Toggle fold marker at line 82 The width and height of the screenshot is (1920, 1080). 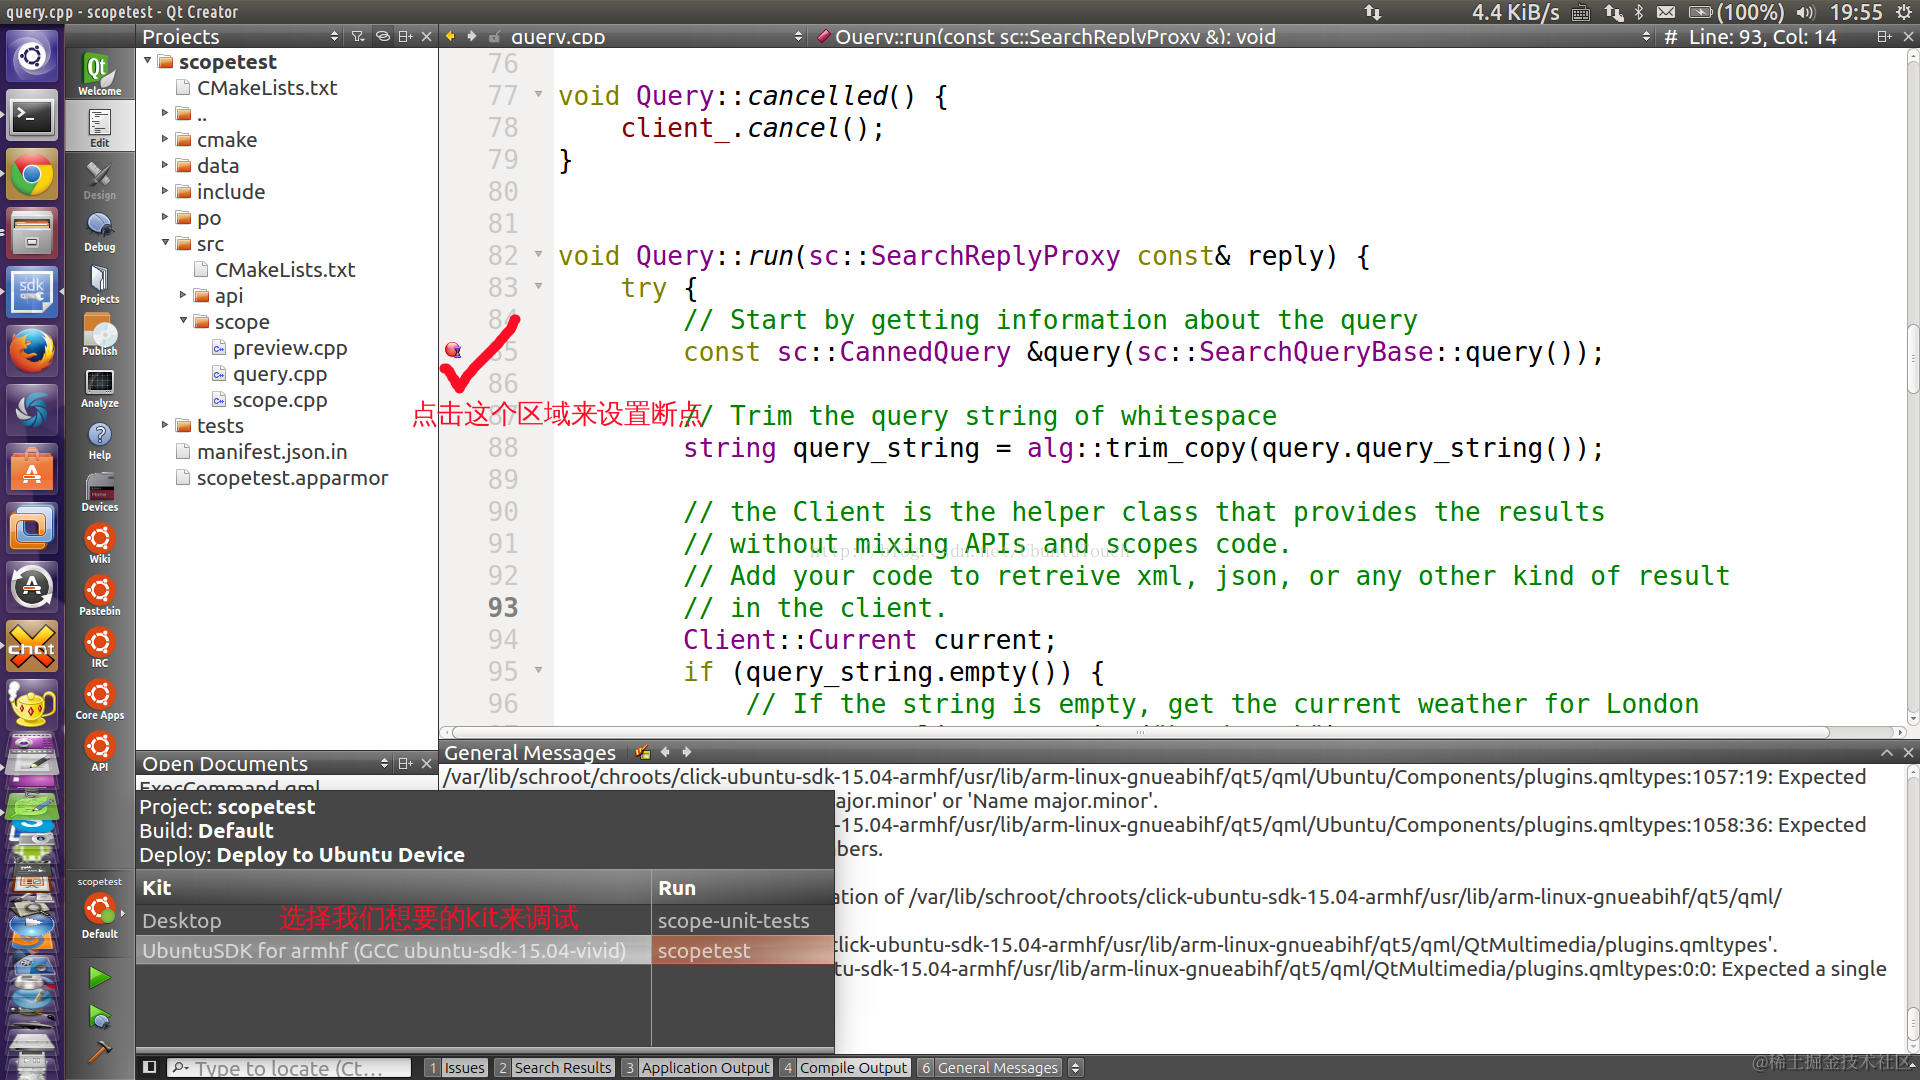pyautogui.click(x=538, y=255)
